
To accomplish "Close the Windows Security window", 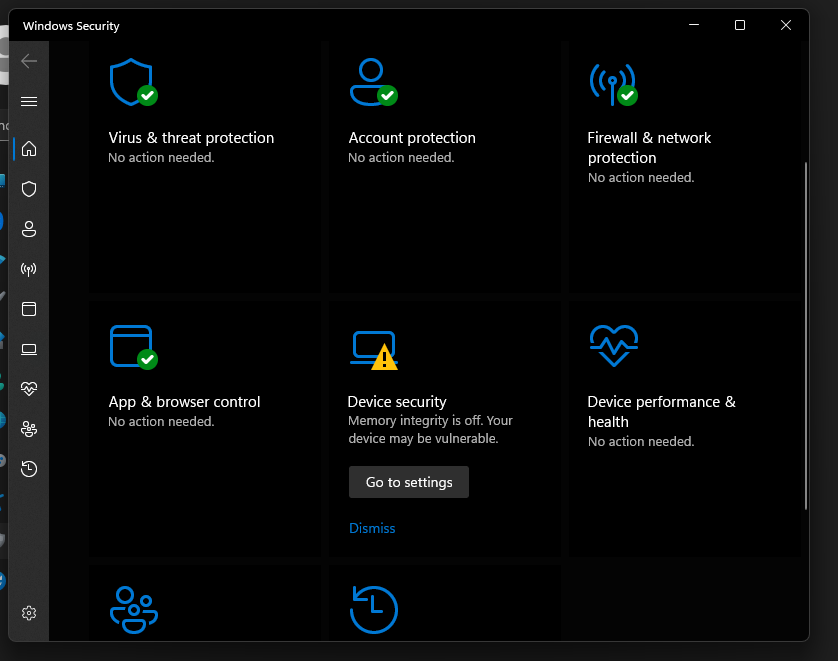I will pos(786,25).
